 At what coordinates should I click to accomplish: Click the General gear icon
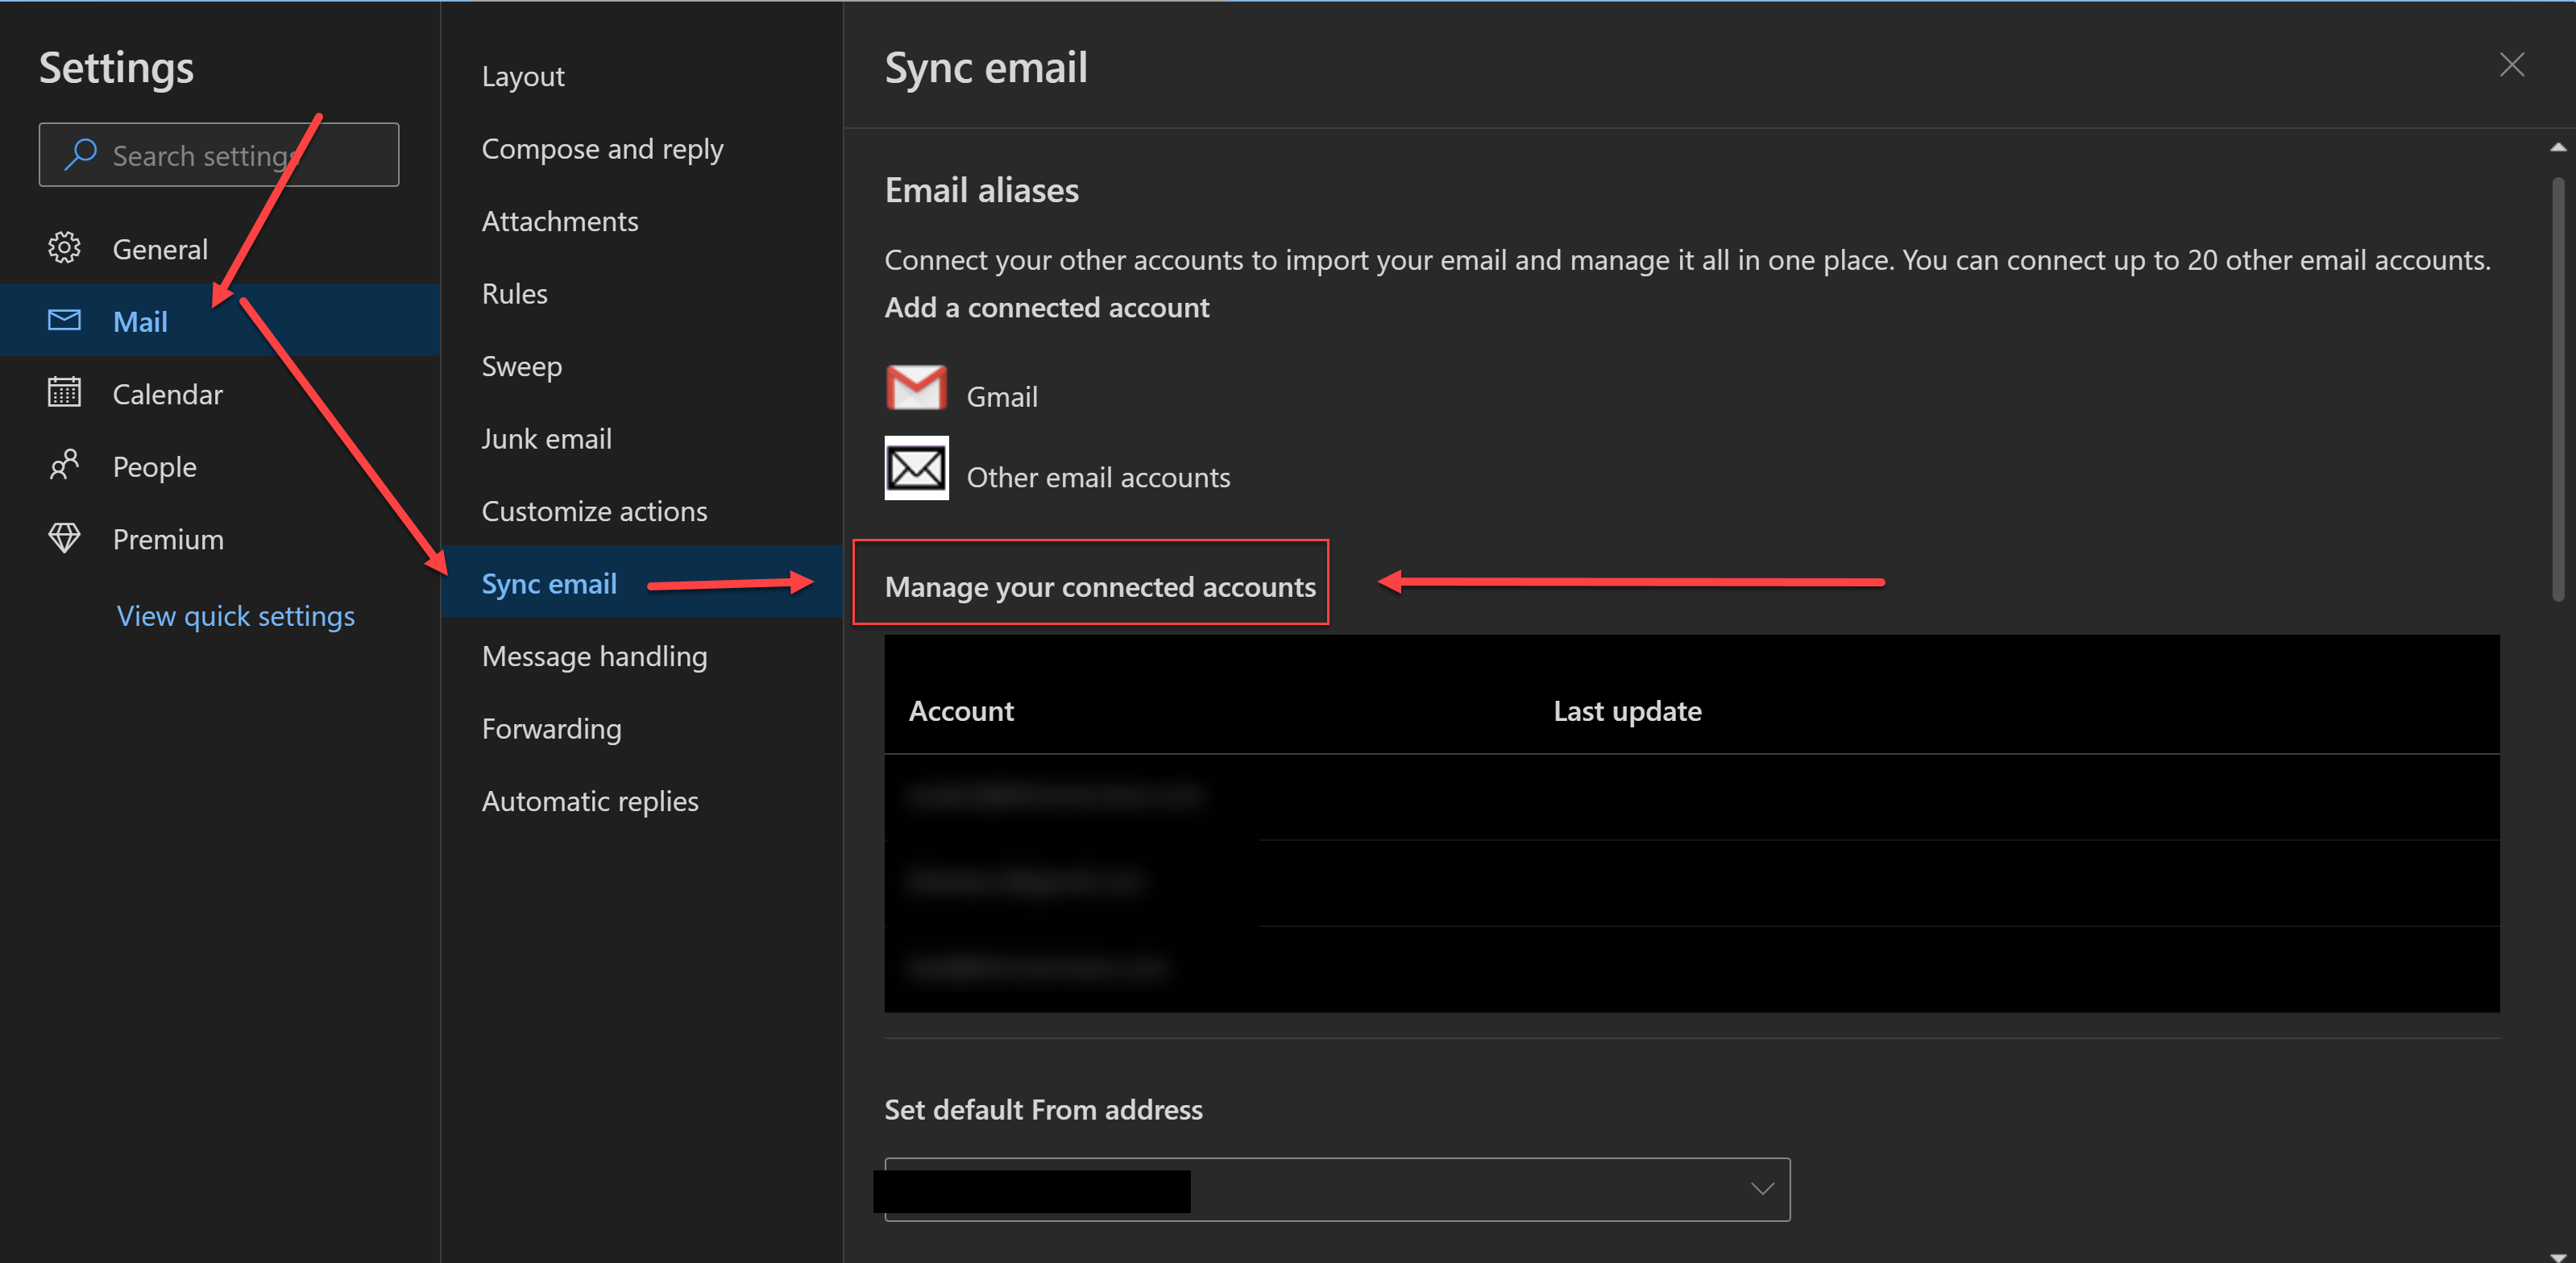(x=64, y=248)
